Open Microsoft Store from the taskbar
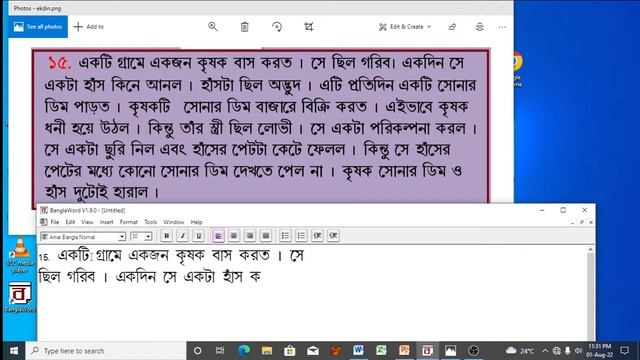The height and width of the screenshot is (360, 640). click(x=290, y=351)
